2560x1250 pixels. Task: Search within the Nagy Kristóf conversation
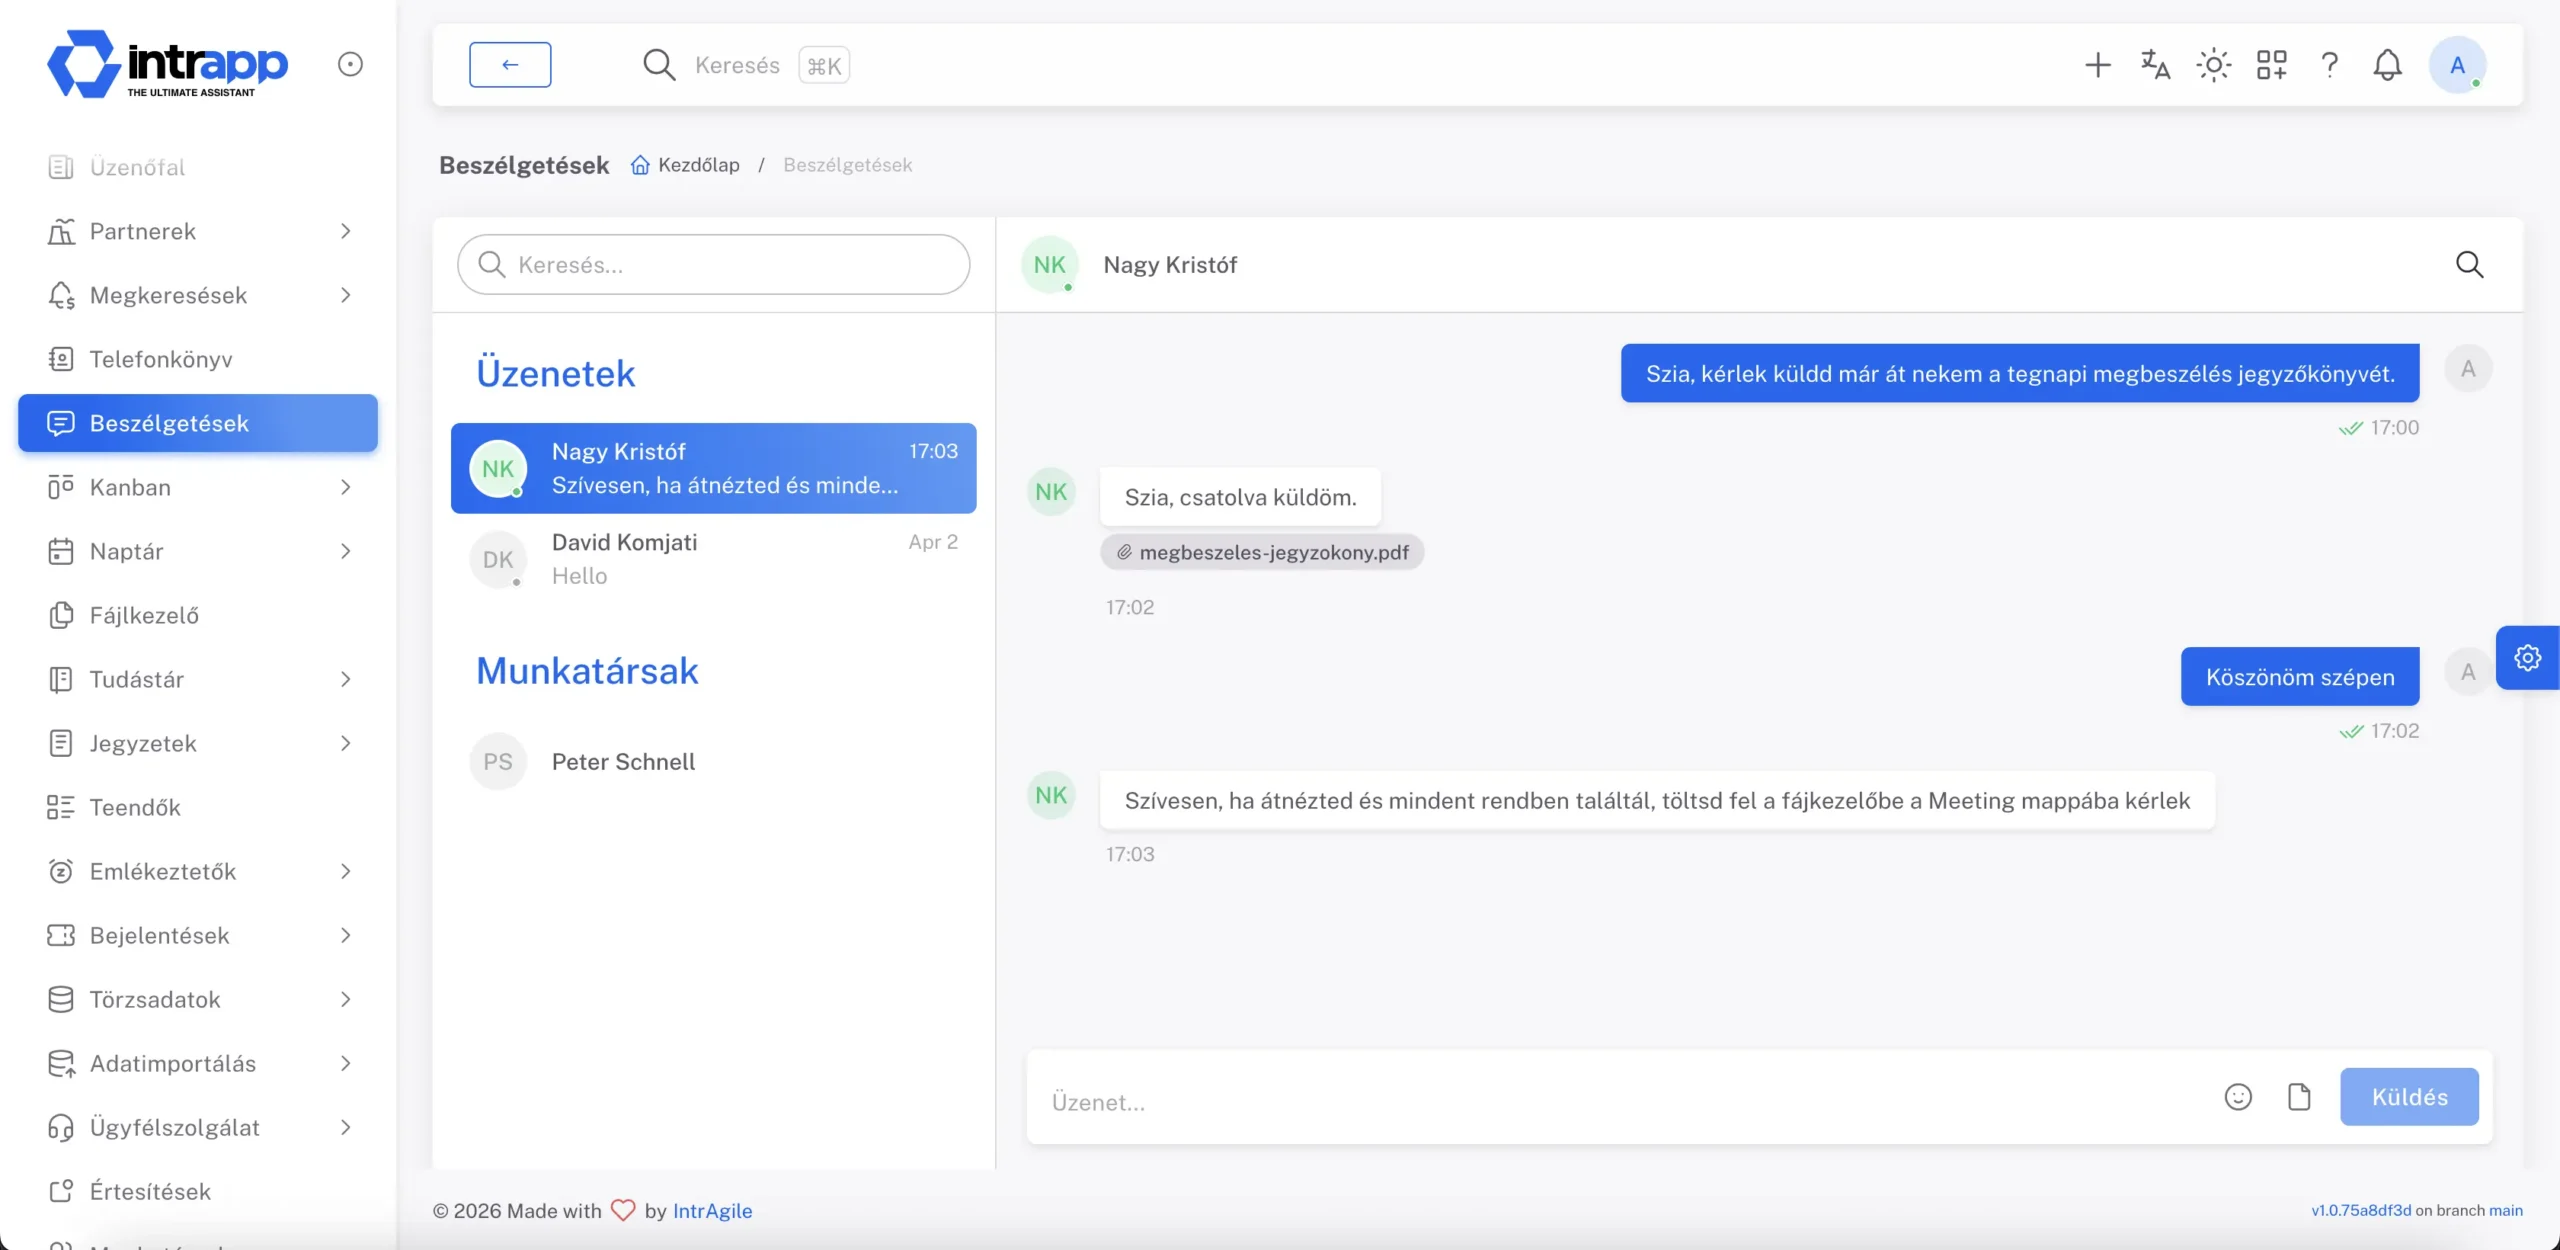[x=2469, y=265]
